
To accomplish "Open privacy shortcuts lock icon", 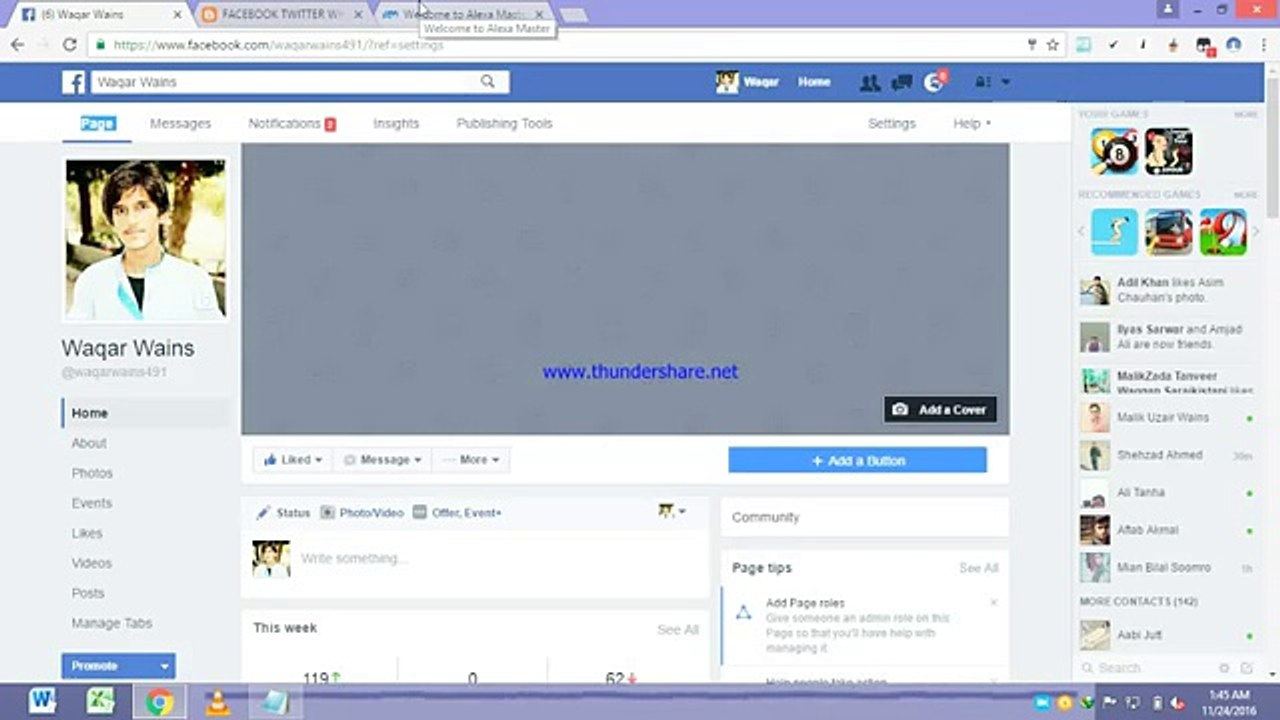I will tap(982, 83).
